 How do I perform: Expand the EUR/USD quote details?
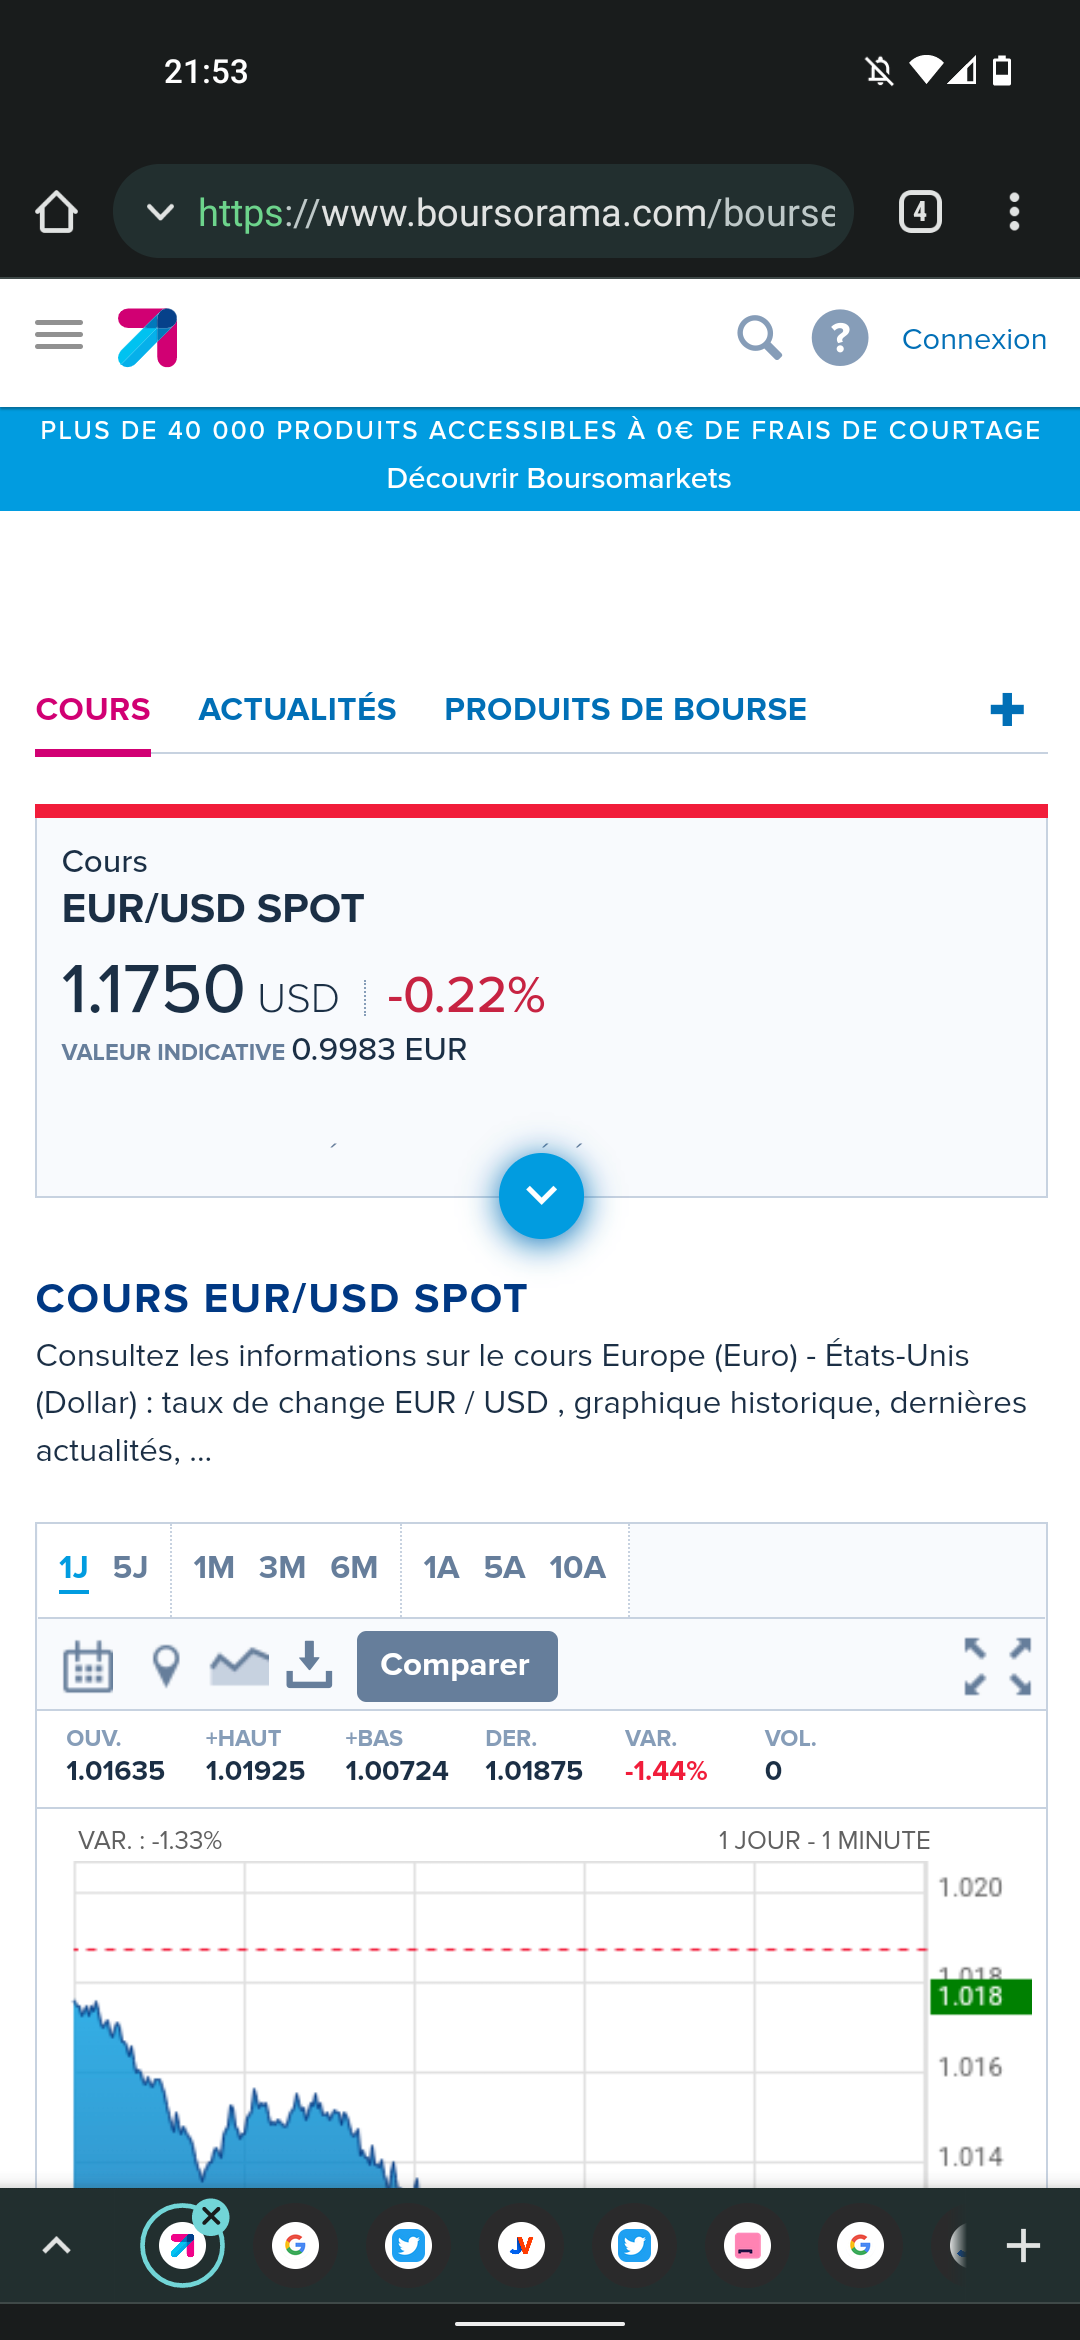pyautogui.click(x=541, y=1196)
